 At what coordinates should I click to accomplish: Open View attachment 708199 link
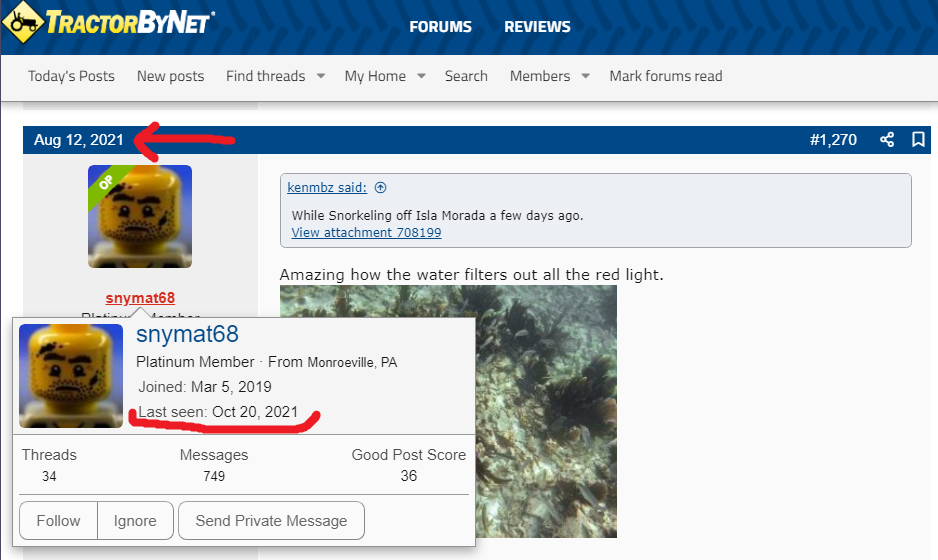[x=366, y=233]
